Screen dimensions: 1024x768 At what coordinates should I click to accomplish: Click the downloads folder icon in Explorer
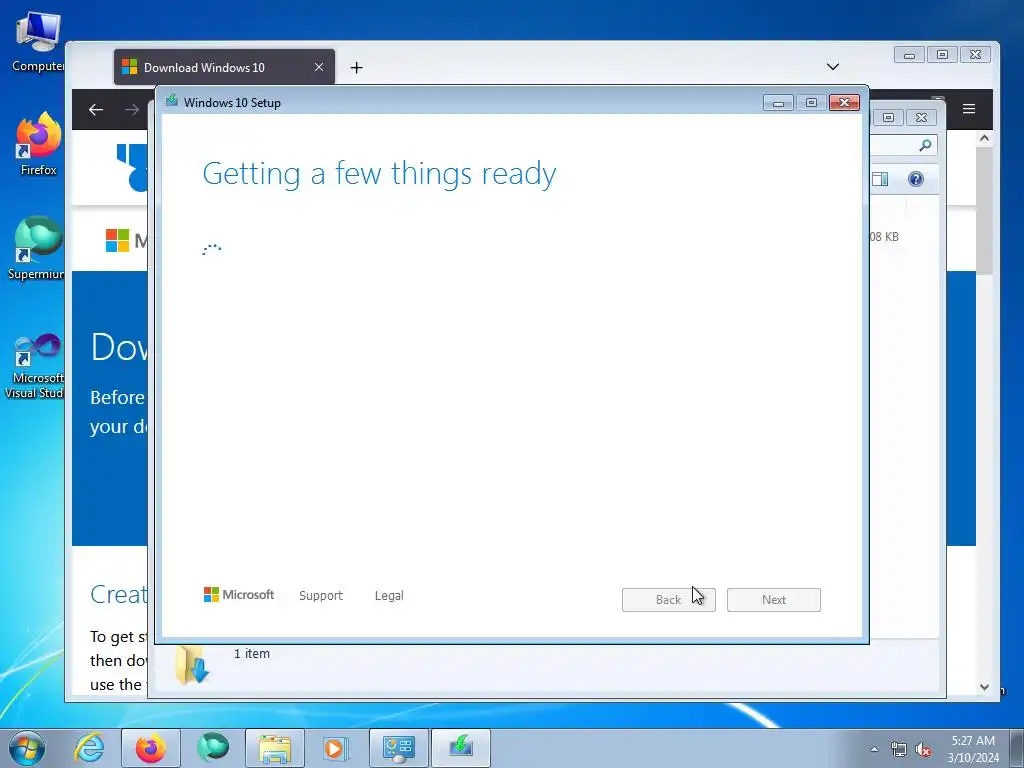192,666
